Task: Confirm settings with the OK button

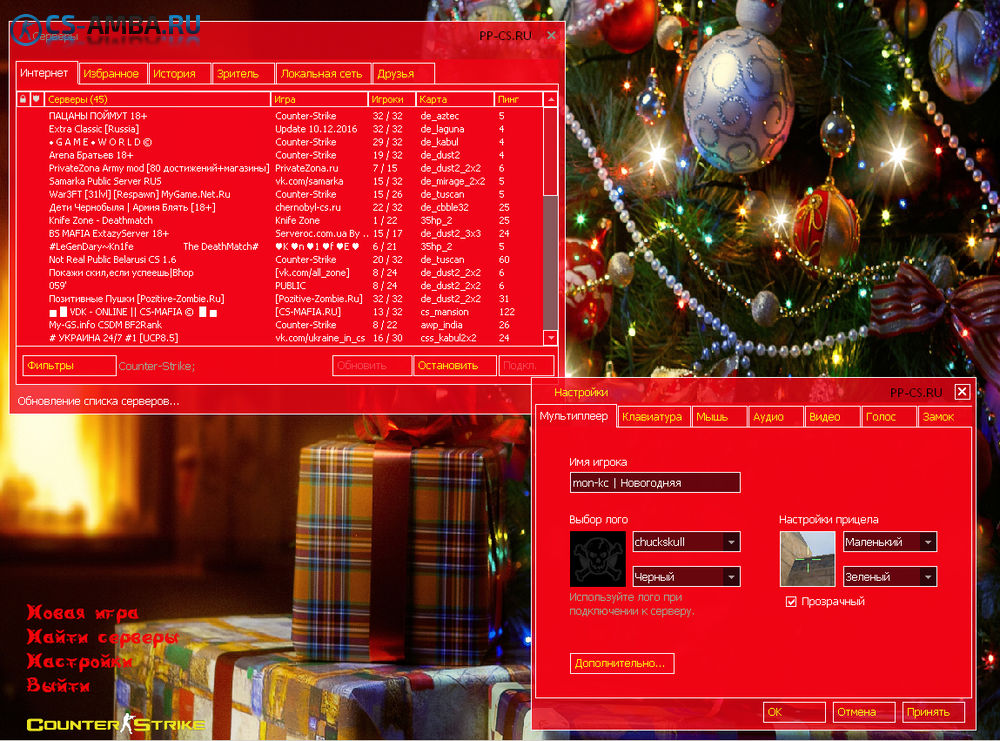Action: (794, 712)
